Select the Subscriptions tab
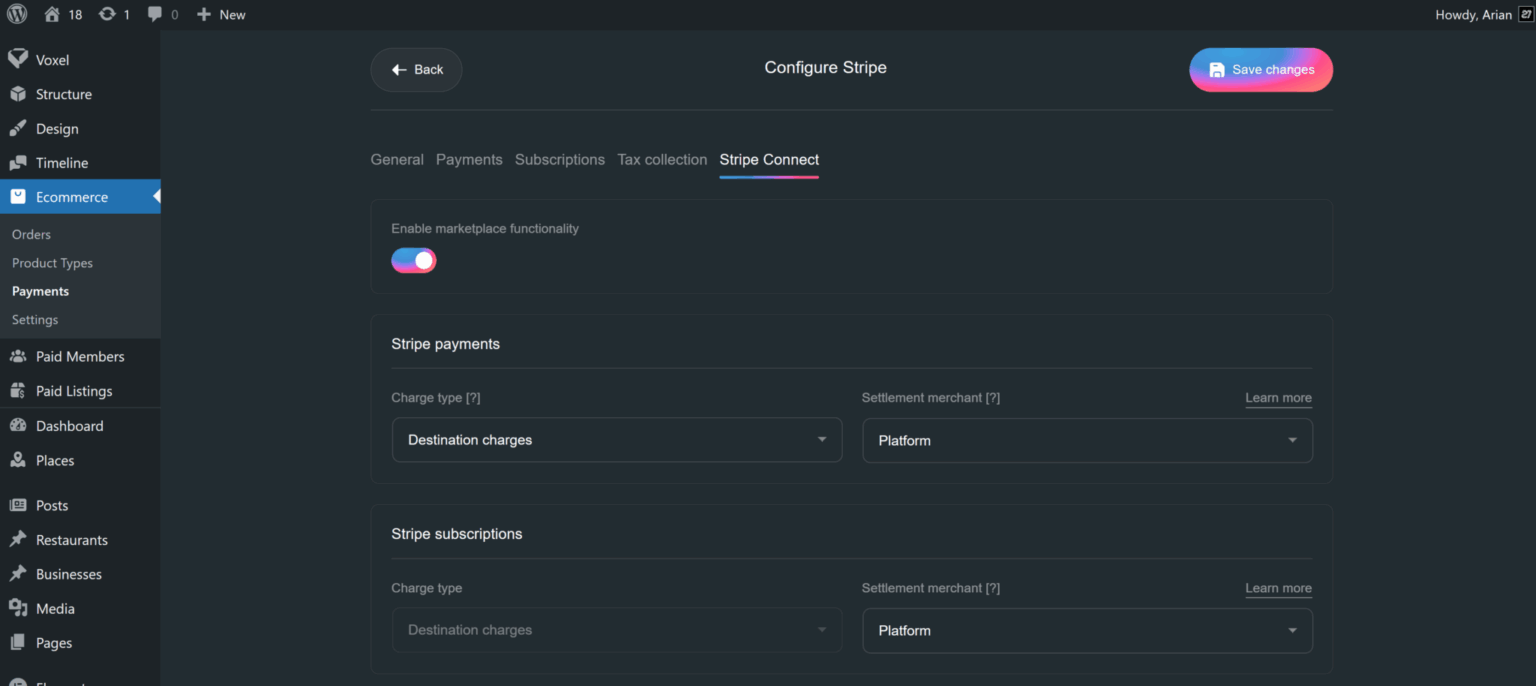1536x686 pixels. (559, 160)
